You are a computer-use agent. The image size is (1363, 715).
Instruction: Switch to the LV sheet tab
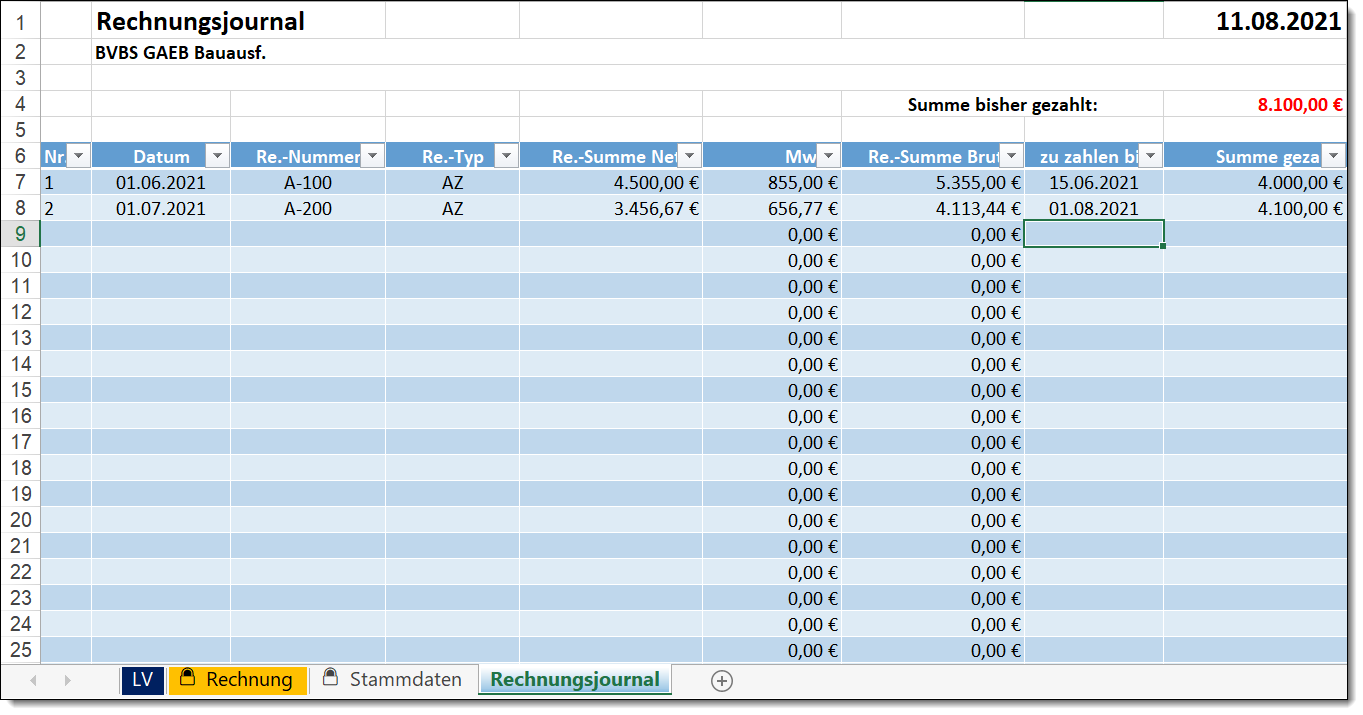point(142,680)
